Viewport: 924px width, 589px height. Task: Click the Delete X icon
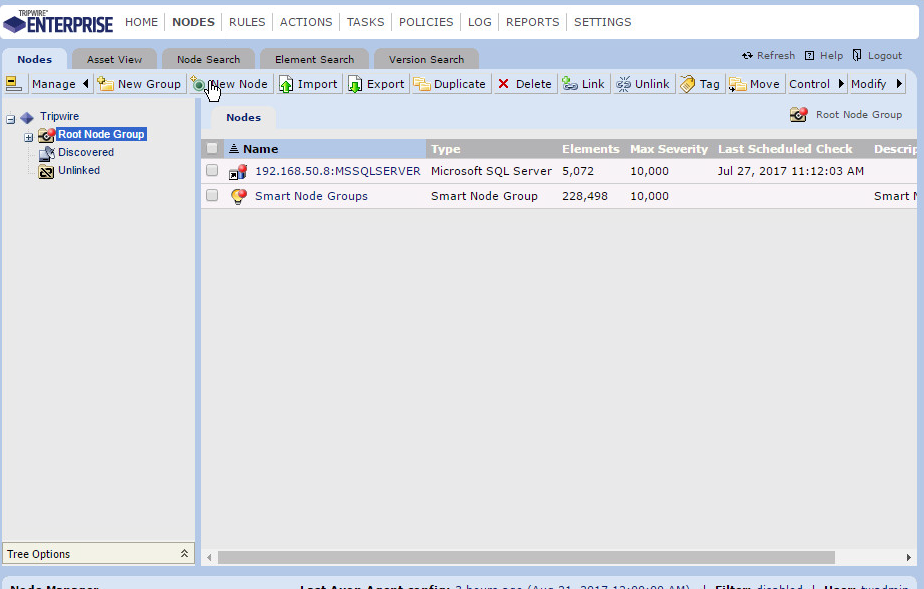tap(503, 85)
